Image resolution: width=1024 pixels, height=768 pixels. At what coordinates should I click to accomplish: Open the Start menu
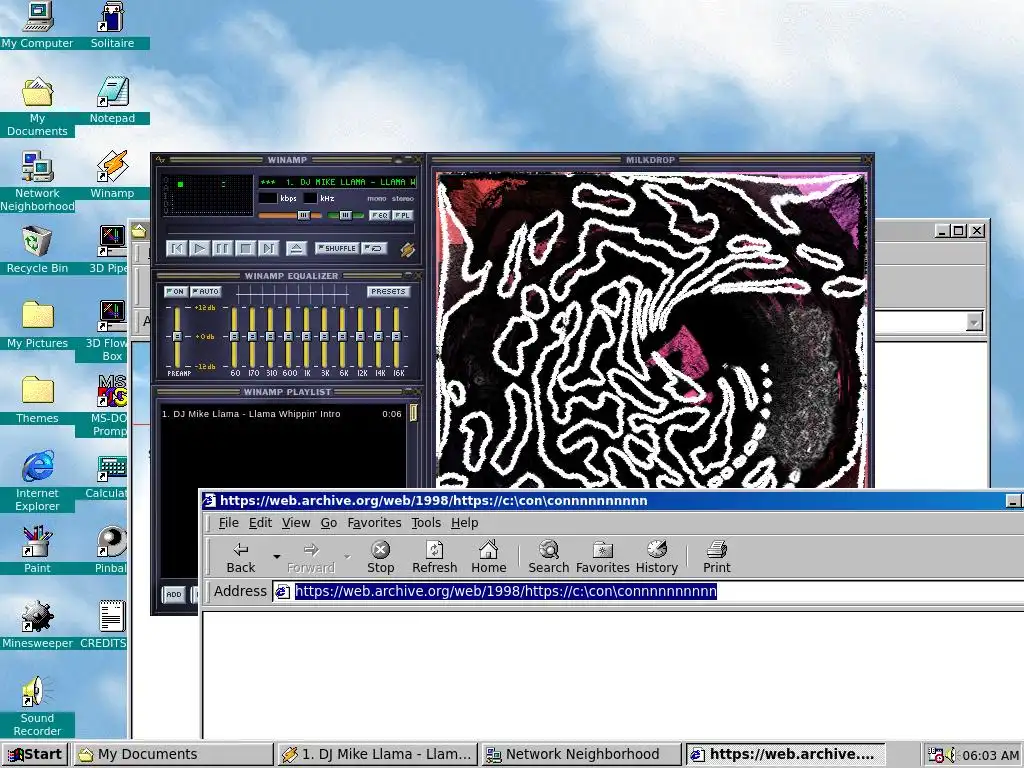coord(35,754)
